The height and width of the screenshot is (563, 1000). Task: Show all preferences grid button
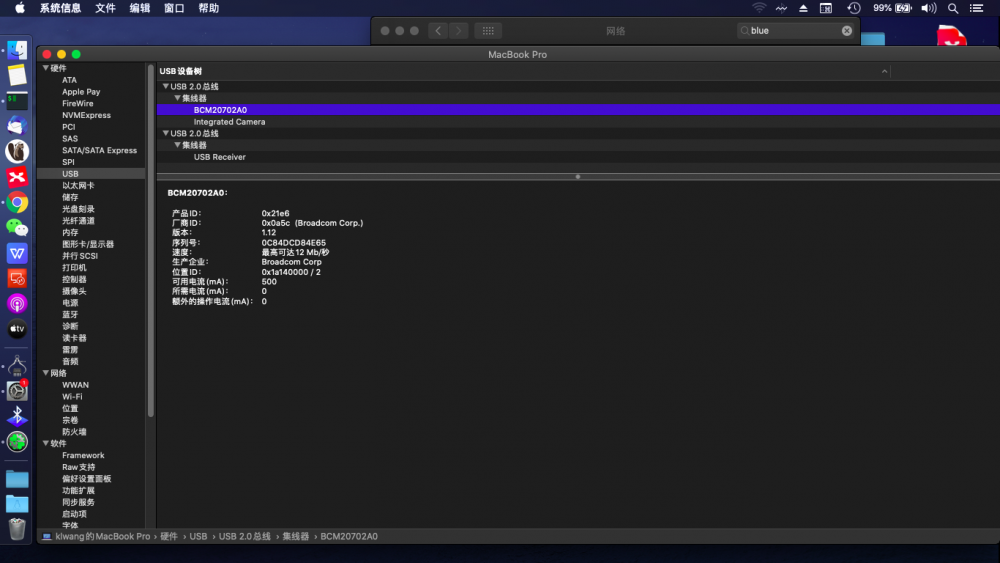point(488,31)
